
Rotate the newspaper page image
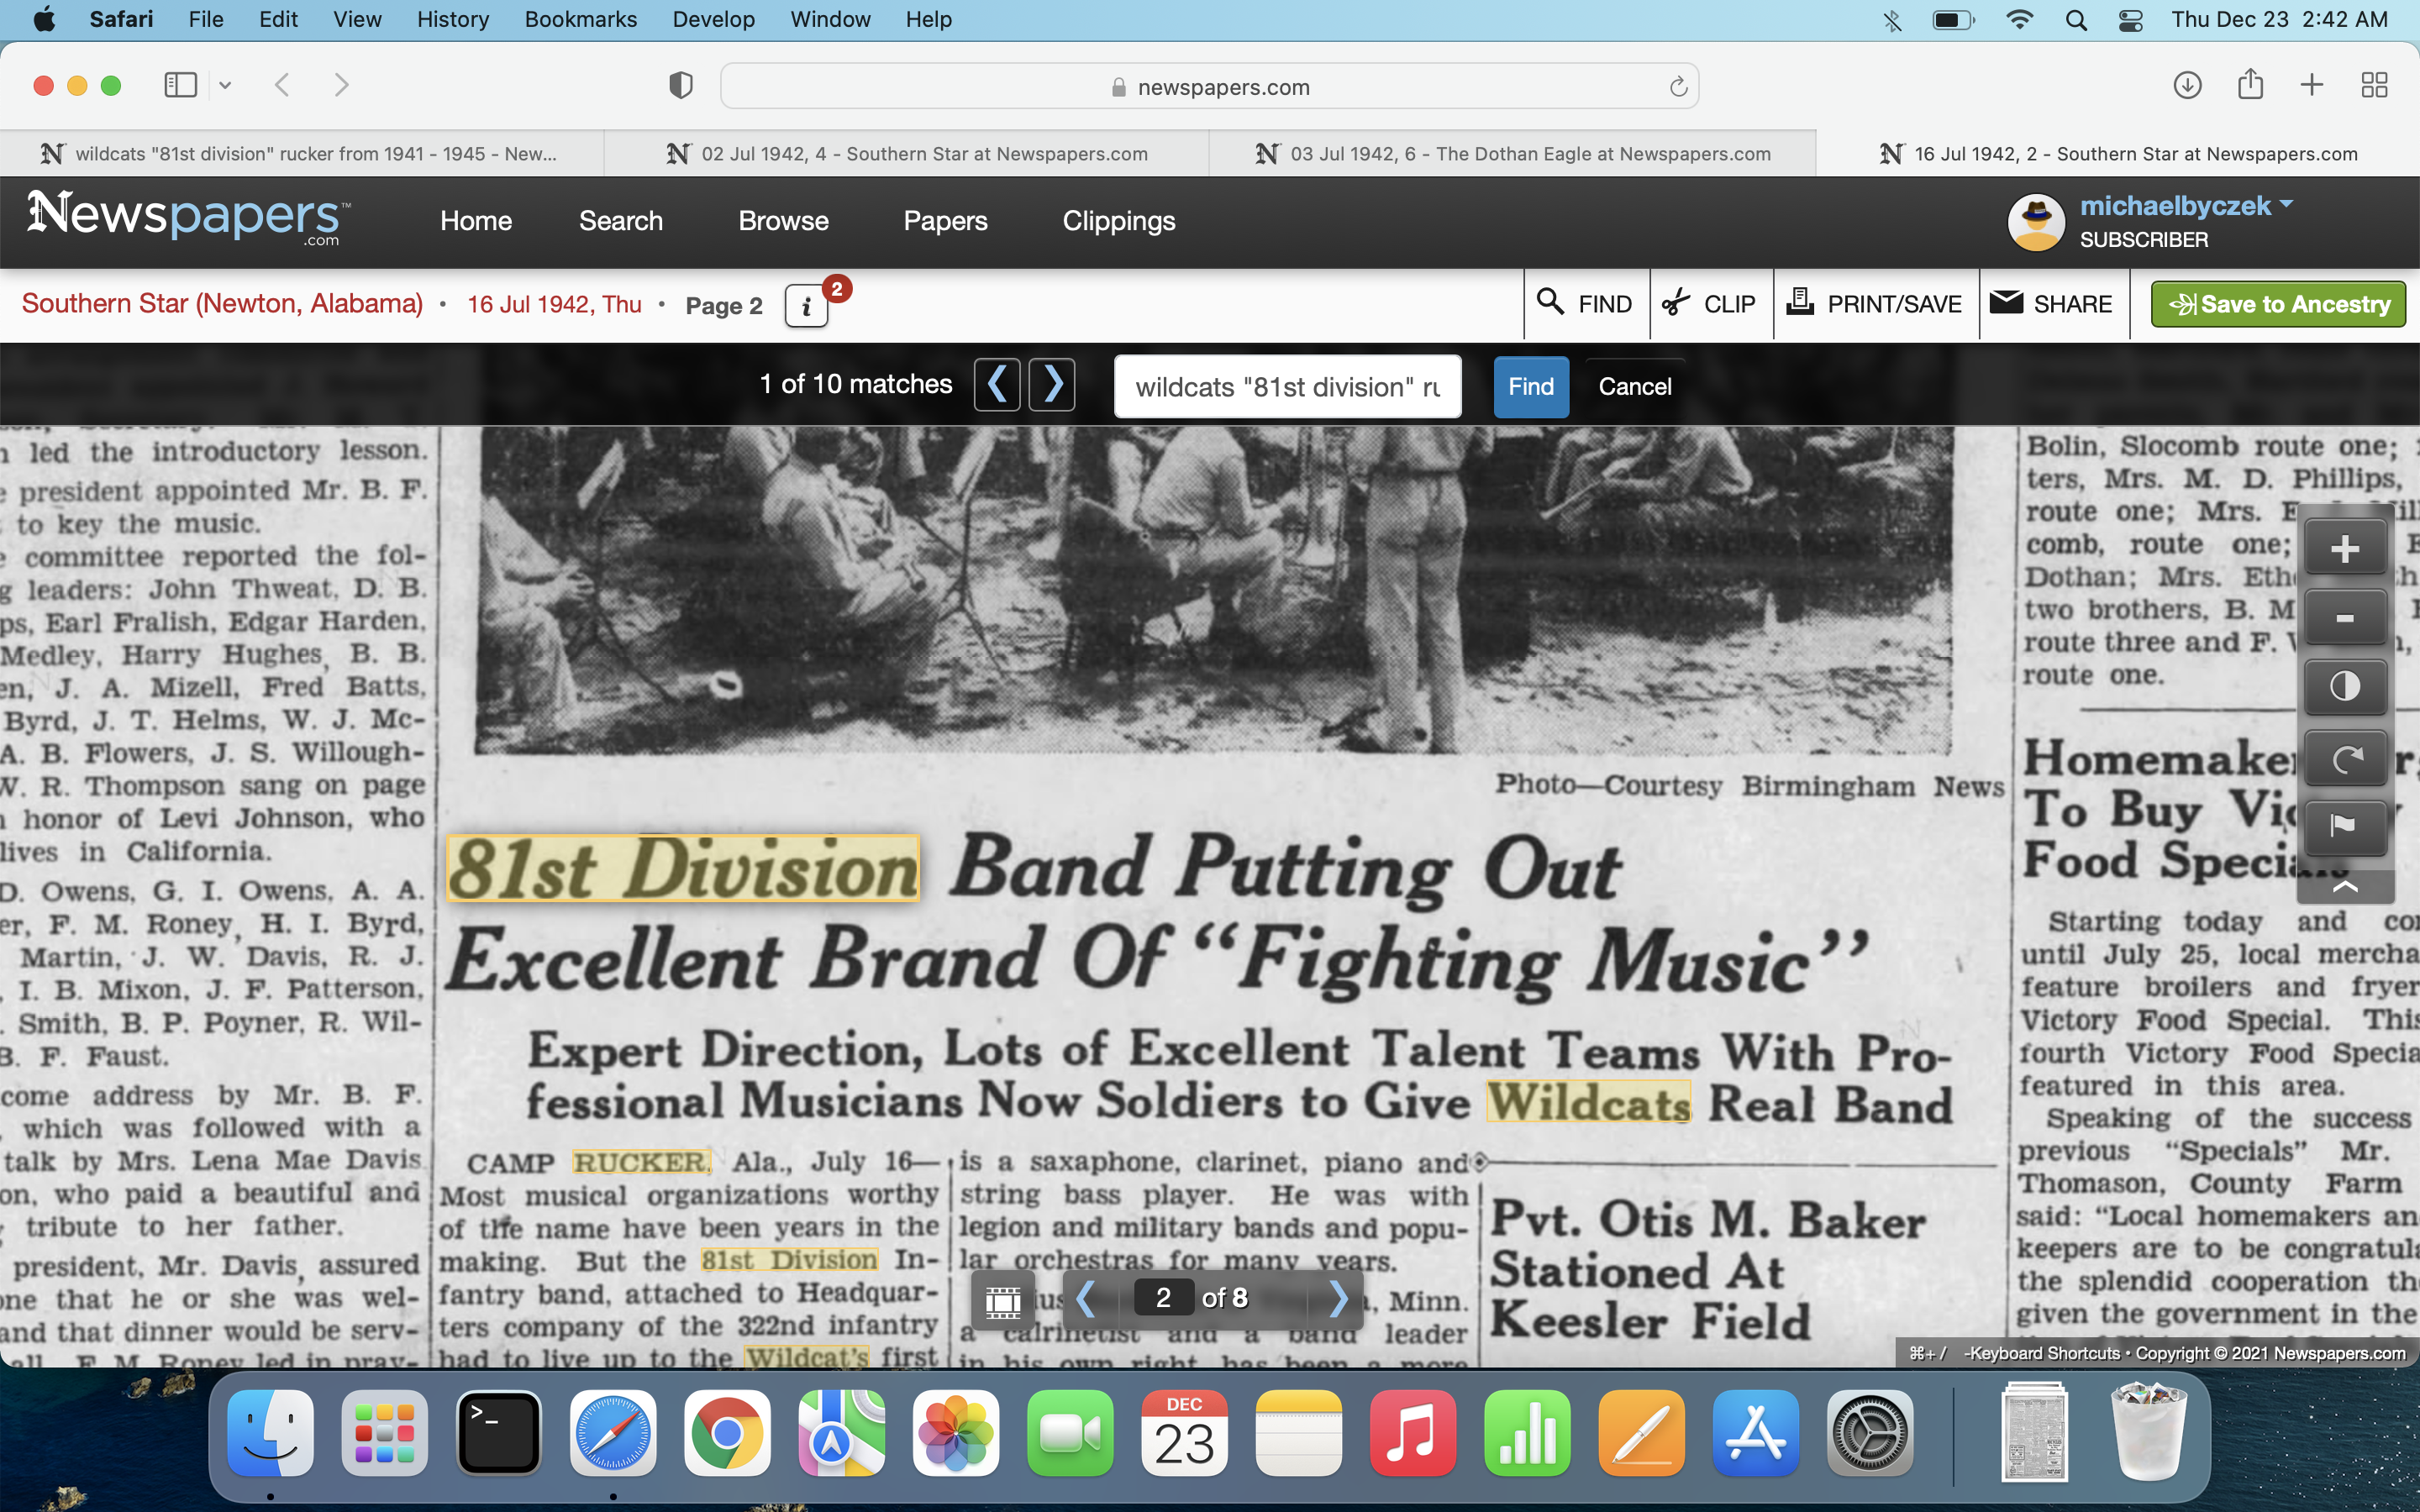(2344, 758)
